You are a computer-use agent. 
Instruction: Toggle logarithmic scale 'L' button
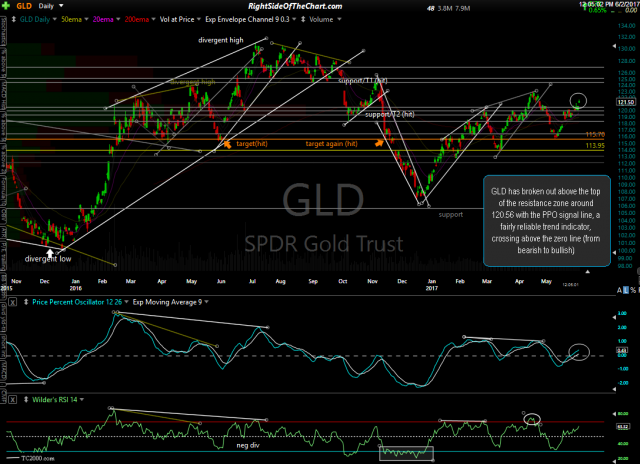point(626,290)
